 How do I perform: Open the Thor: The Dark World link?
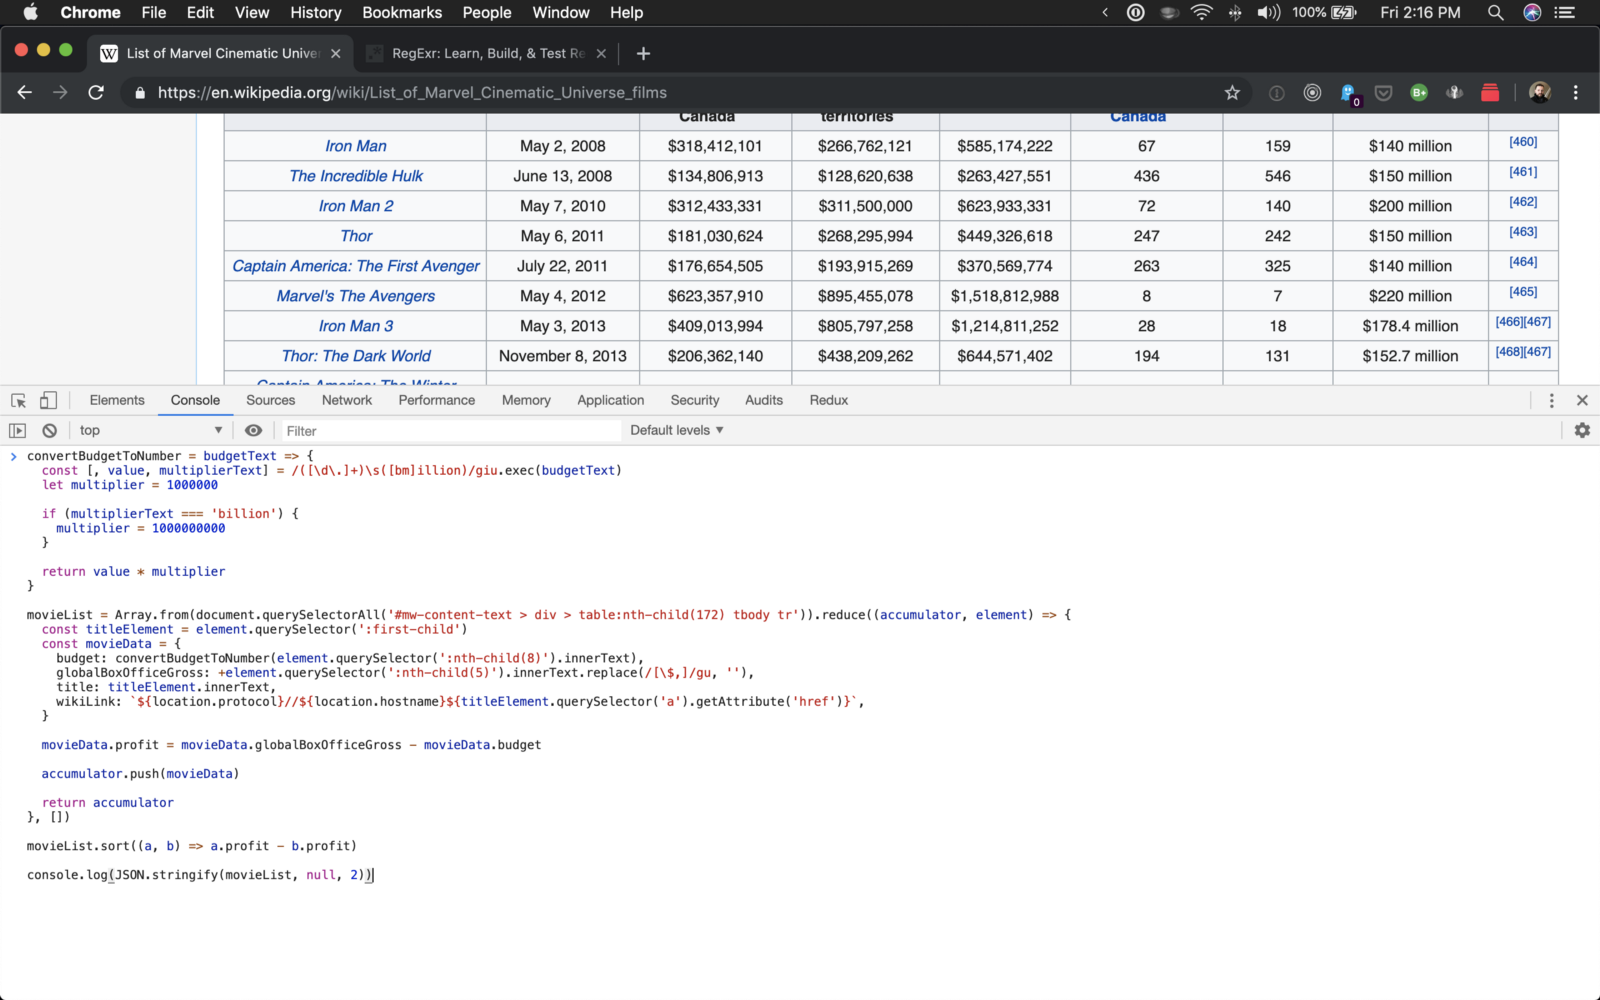pyautogui.click(x=356, y=356)
